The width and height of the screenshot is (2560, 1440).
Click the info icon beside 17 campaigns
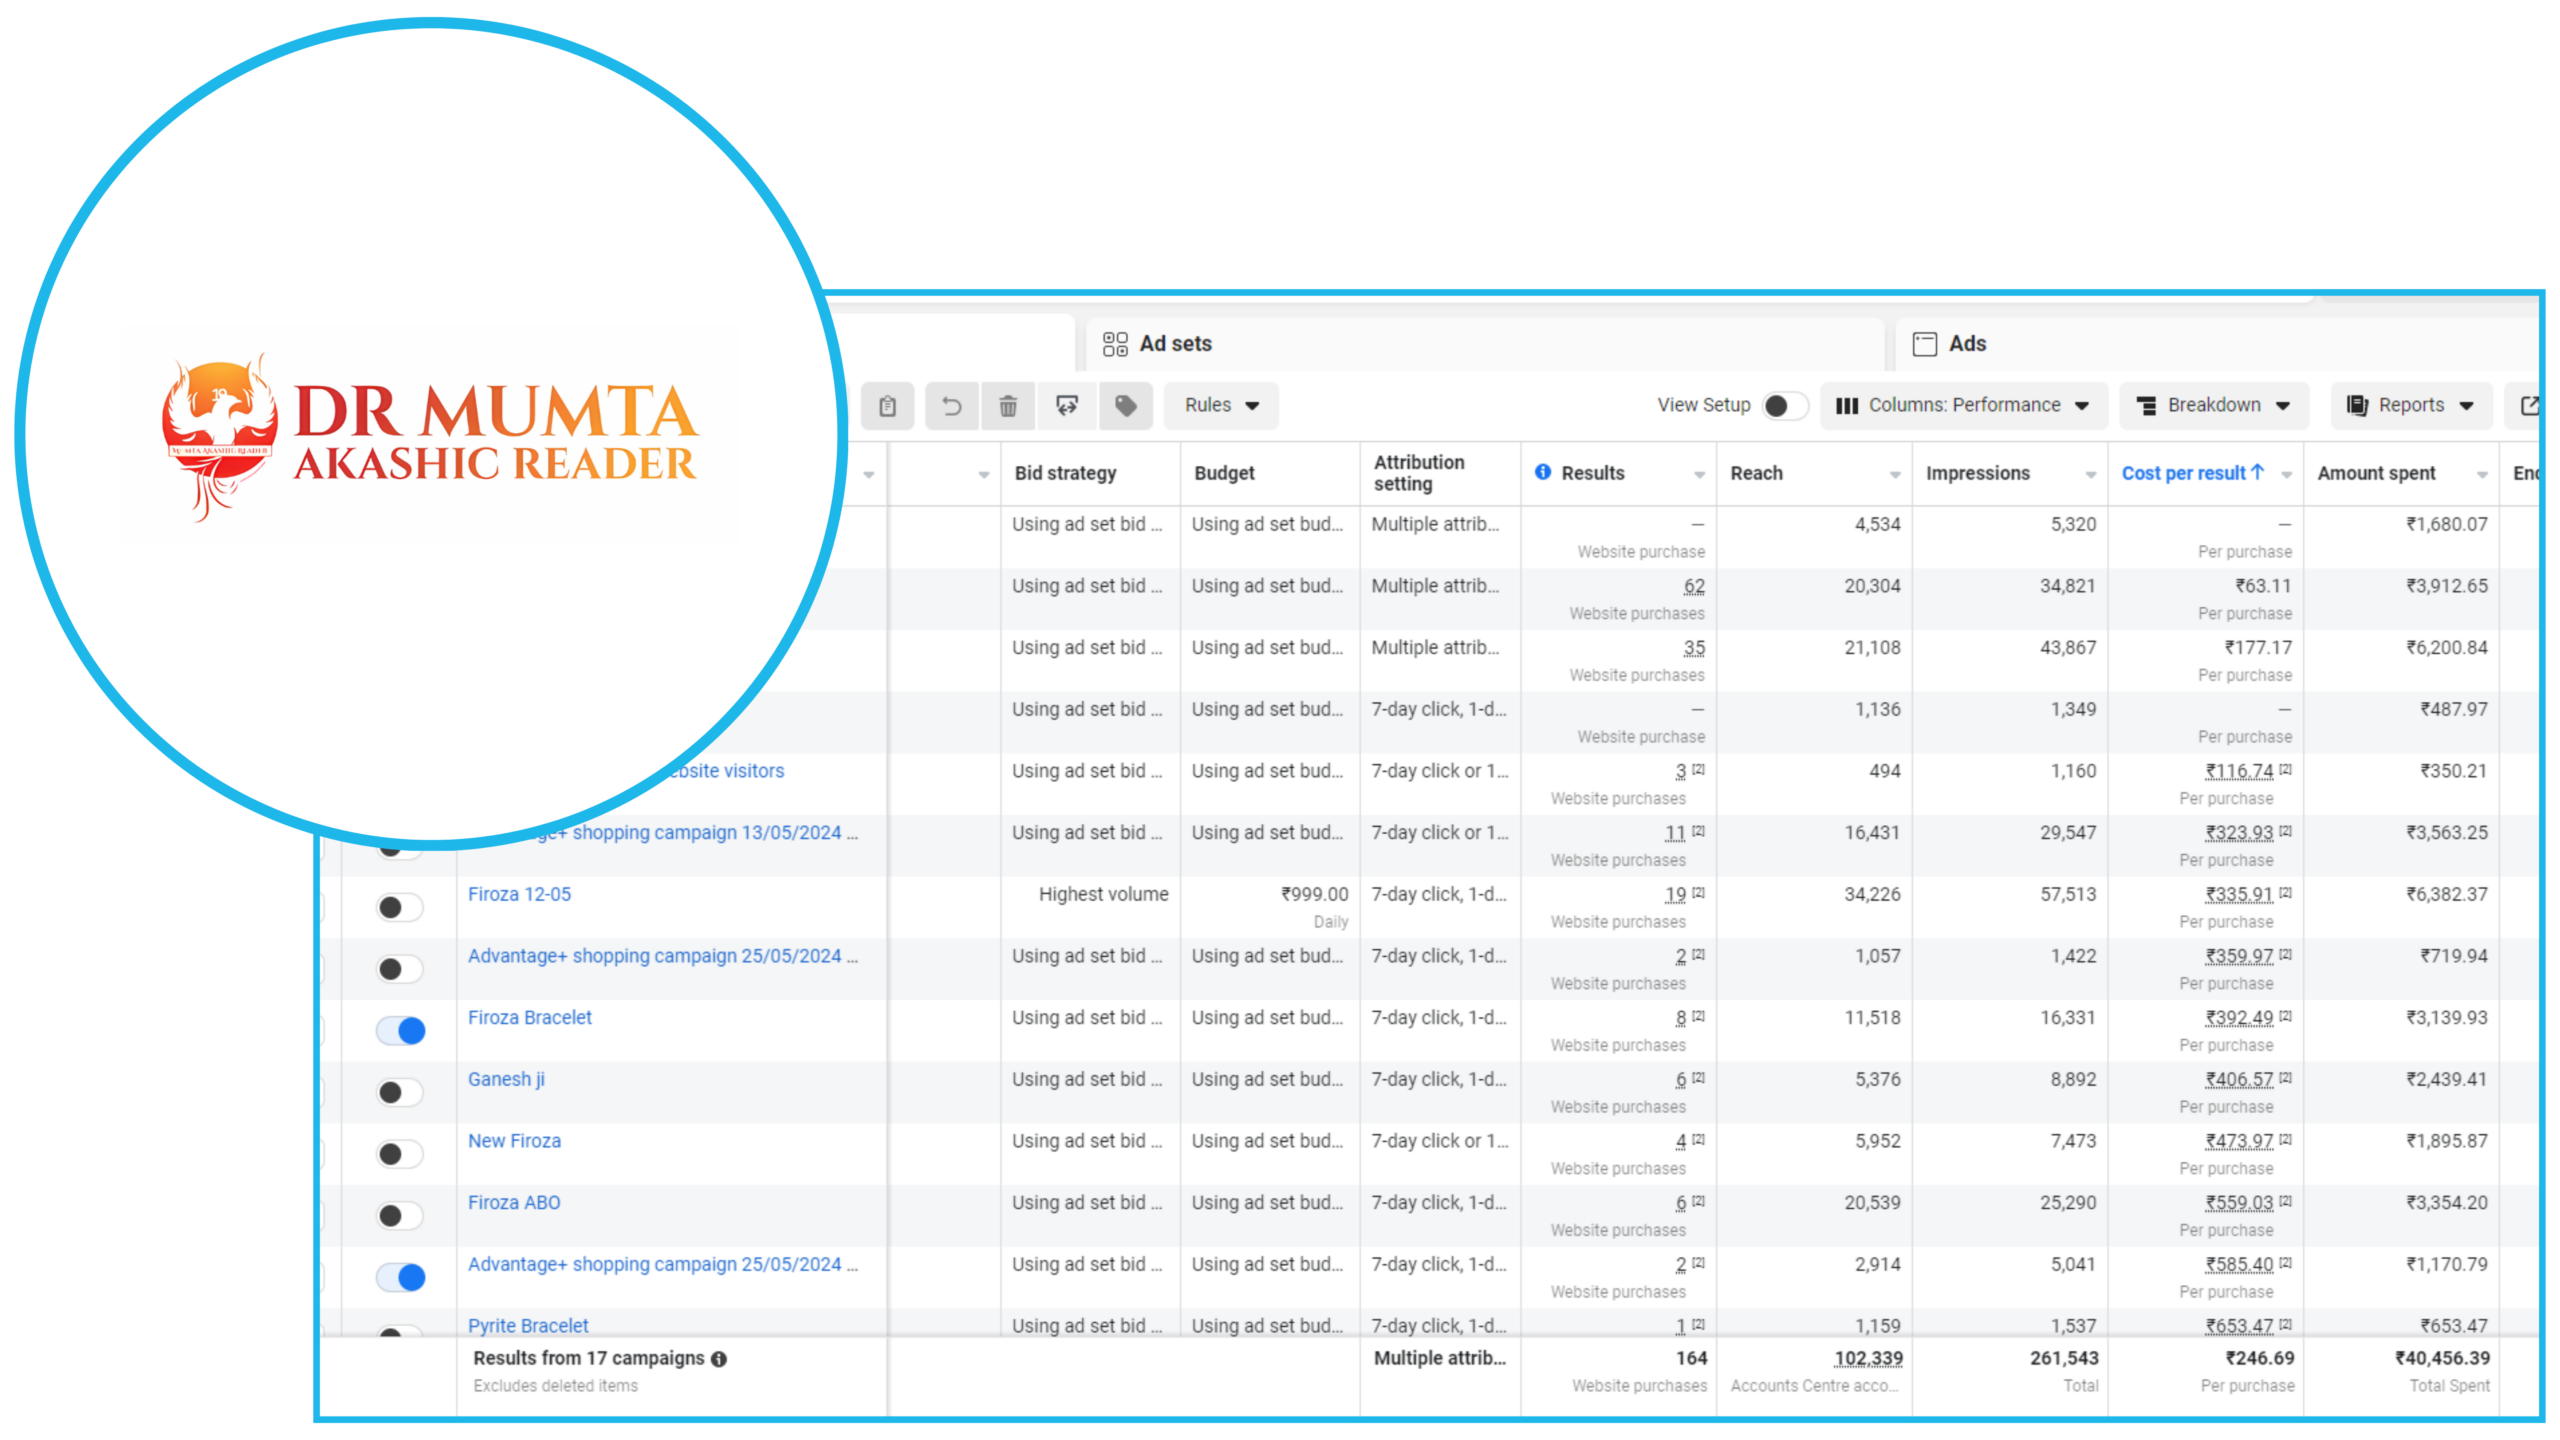(719, 1359)
